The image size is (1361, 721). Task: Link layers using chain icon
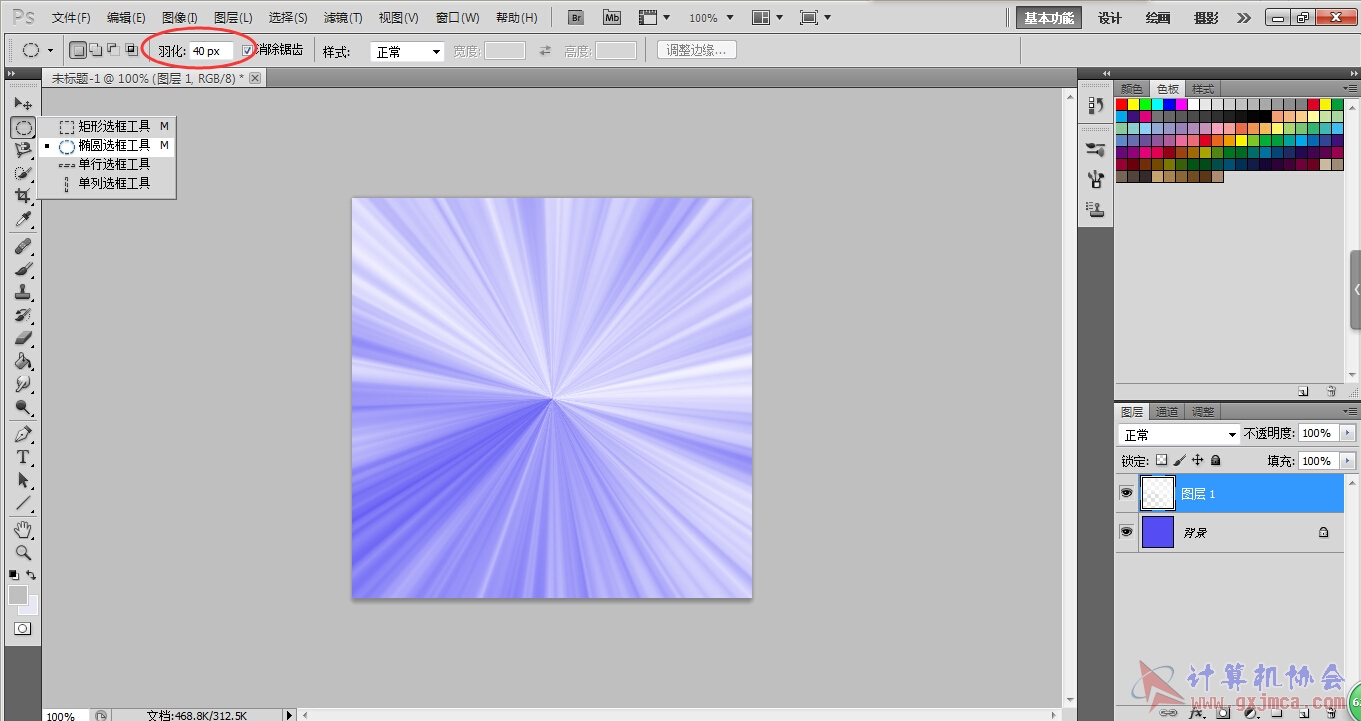tap(1166, 713)
